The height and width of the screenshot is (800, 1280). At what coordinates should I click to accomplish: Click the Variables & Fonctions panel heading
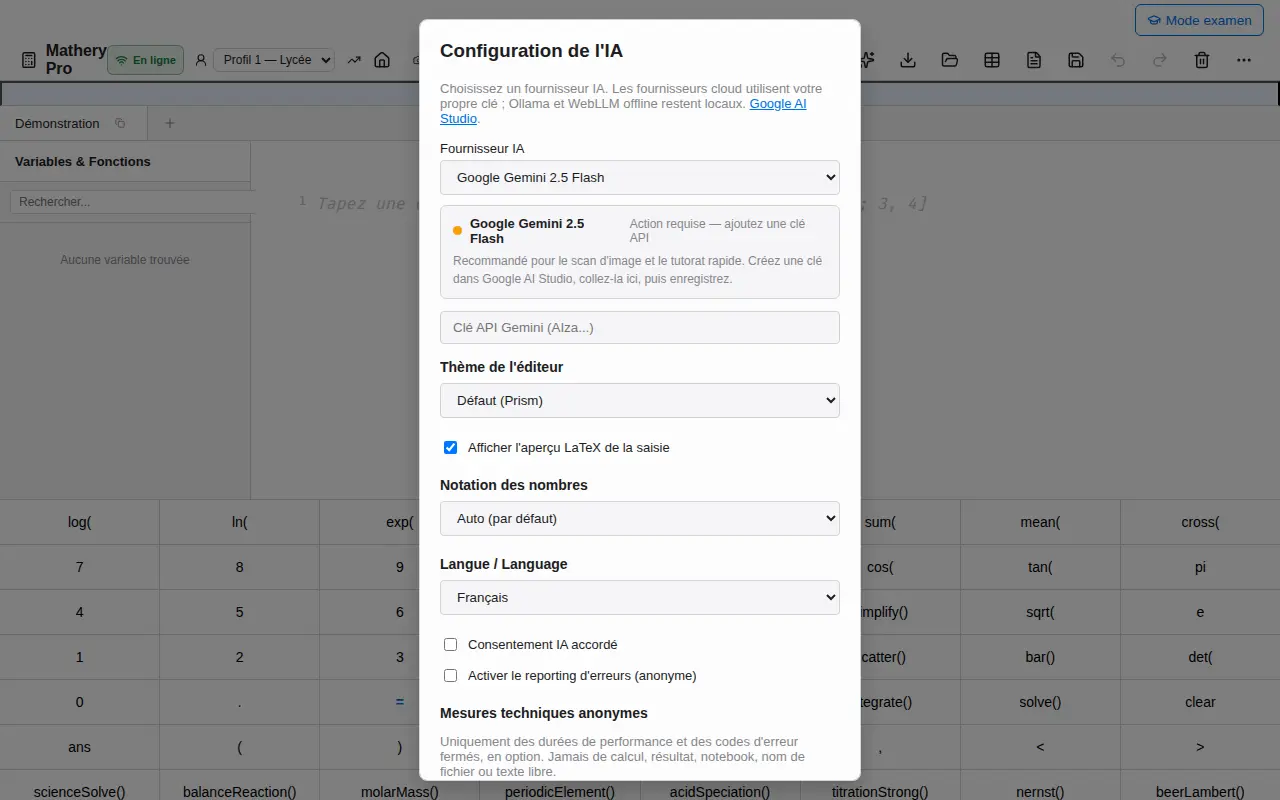[83, 162]
